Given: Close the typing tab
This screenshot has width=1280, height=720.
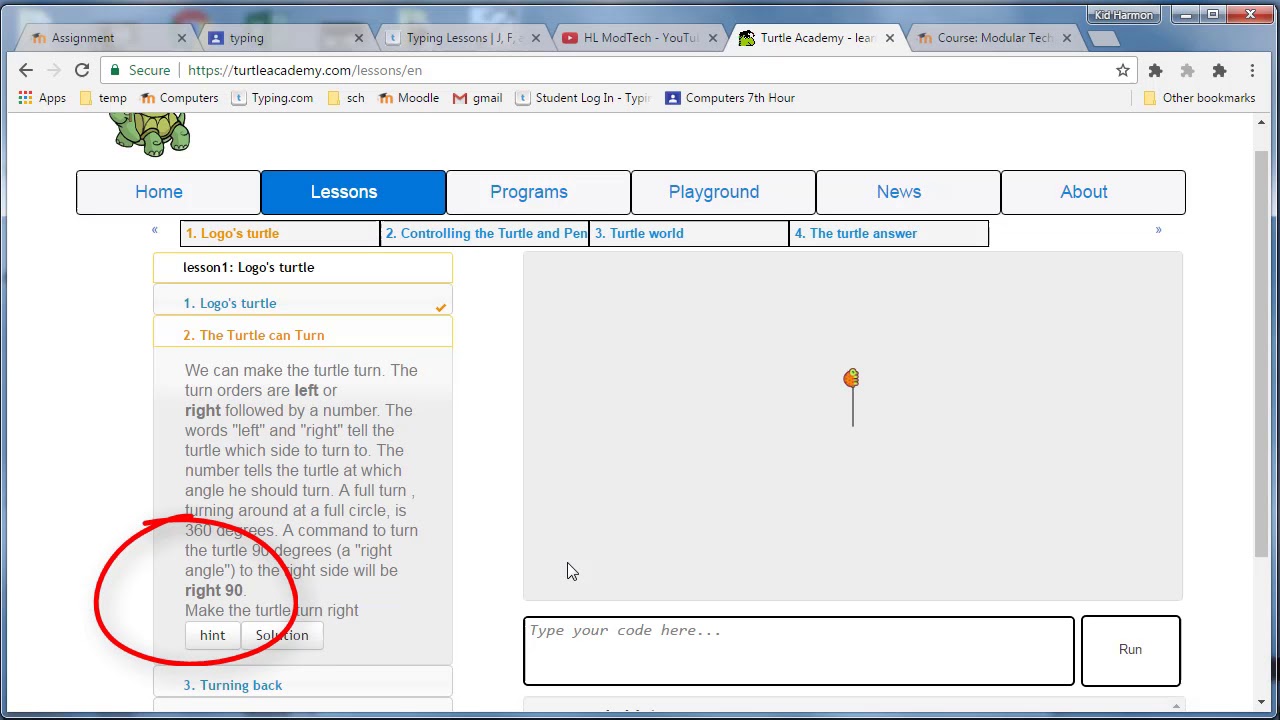Looking at the screenshot, I should click(x=359, y=38).
